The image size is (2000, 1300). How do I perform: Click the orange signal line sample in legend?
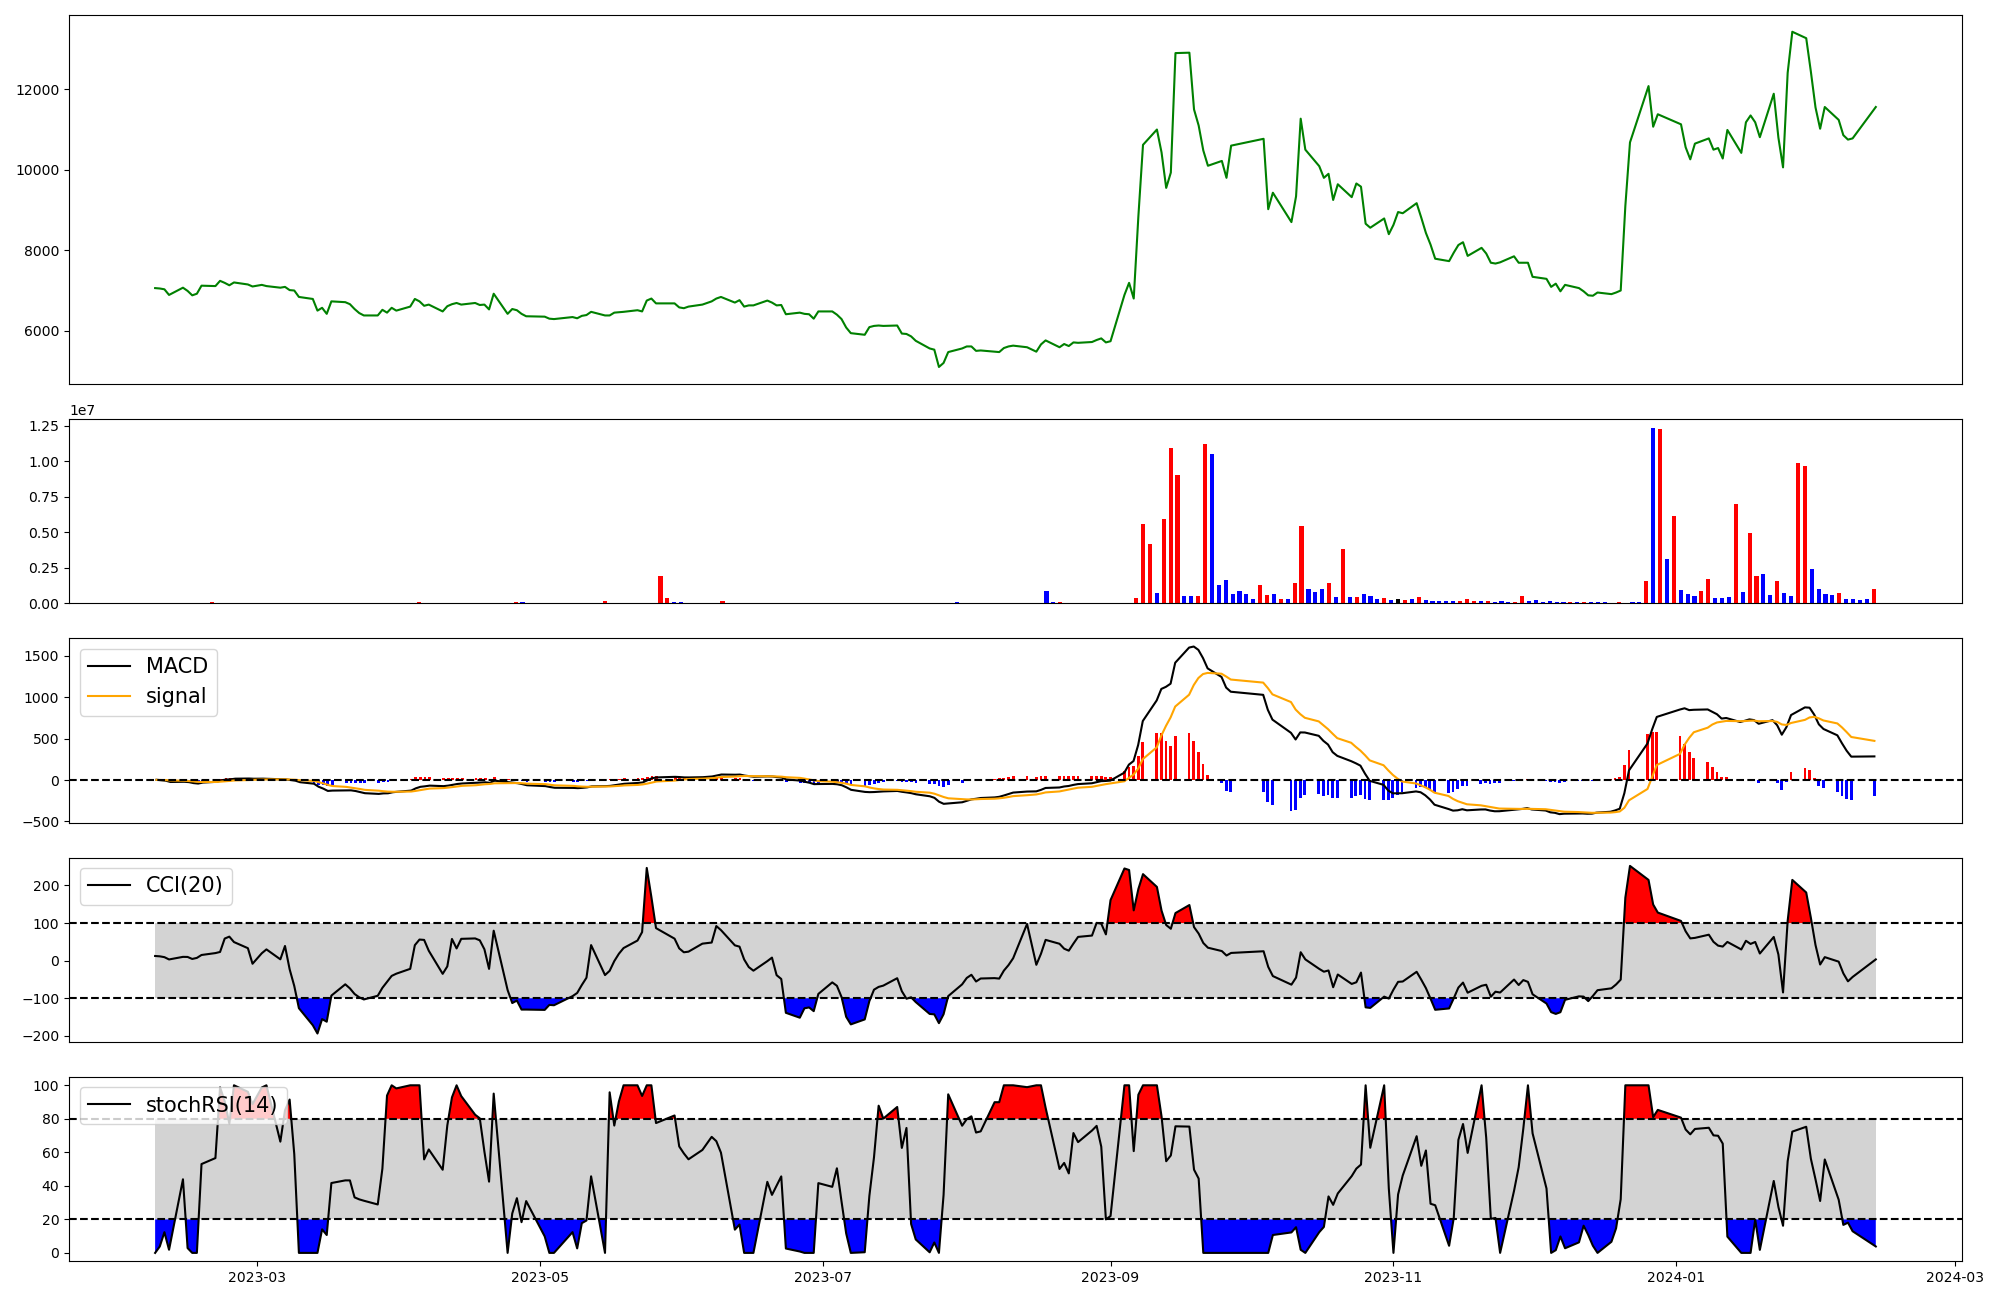click(x=109, y=696)
